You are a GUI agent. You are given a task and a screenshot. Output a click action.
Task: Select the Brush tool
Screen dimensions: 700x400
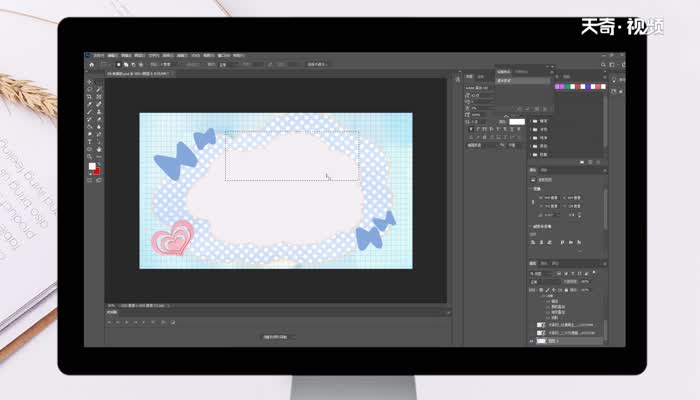[90, 112]
